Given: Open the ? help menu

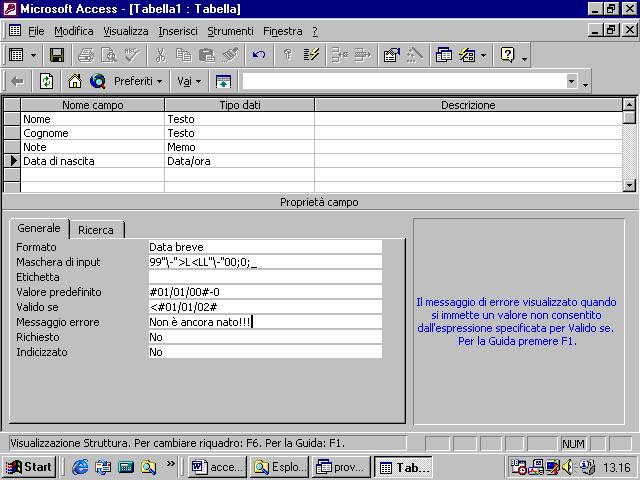Looking at the screenshot, I should [x=315, y=31].
